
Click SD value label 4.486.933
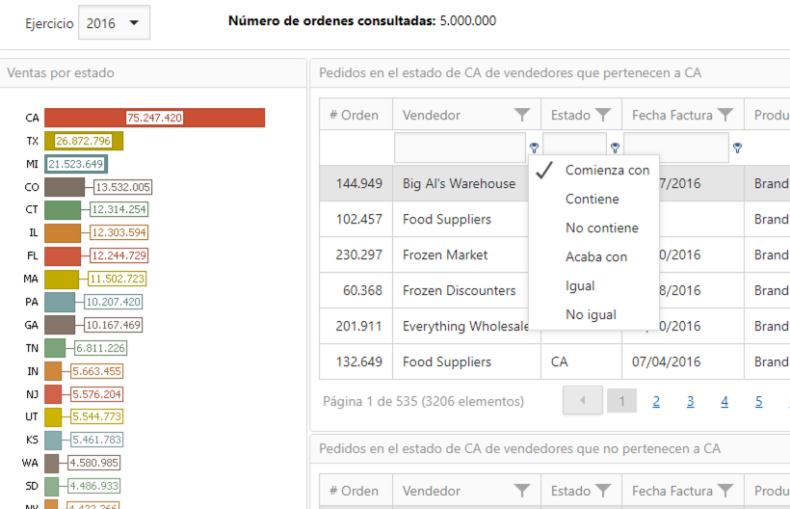[94, 486]
